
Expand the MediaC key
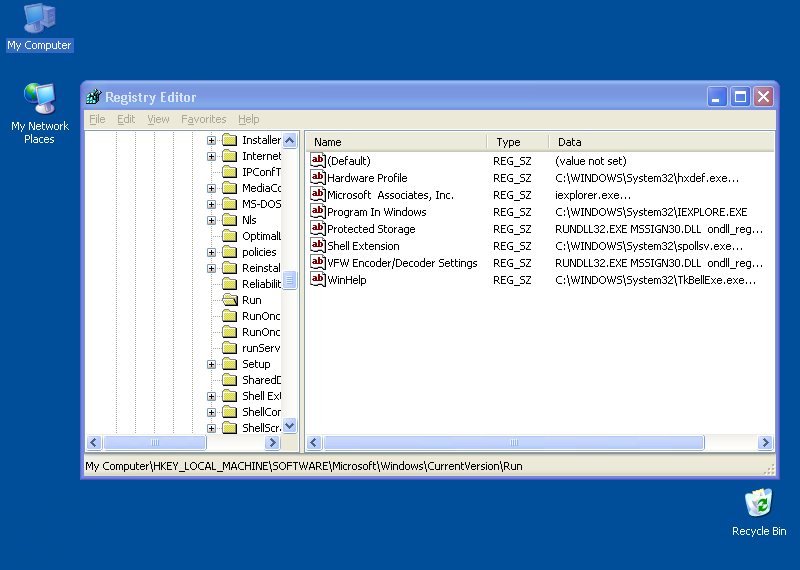pyautogui.click(x=211, y=188)
